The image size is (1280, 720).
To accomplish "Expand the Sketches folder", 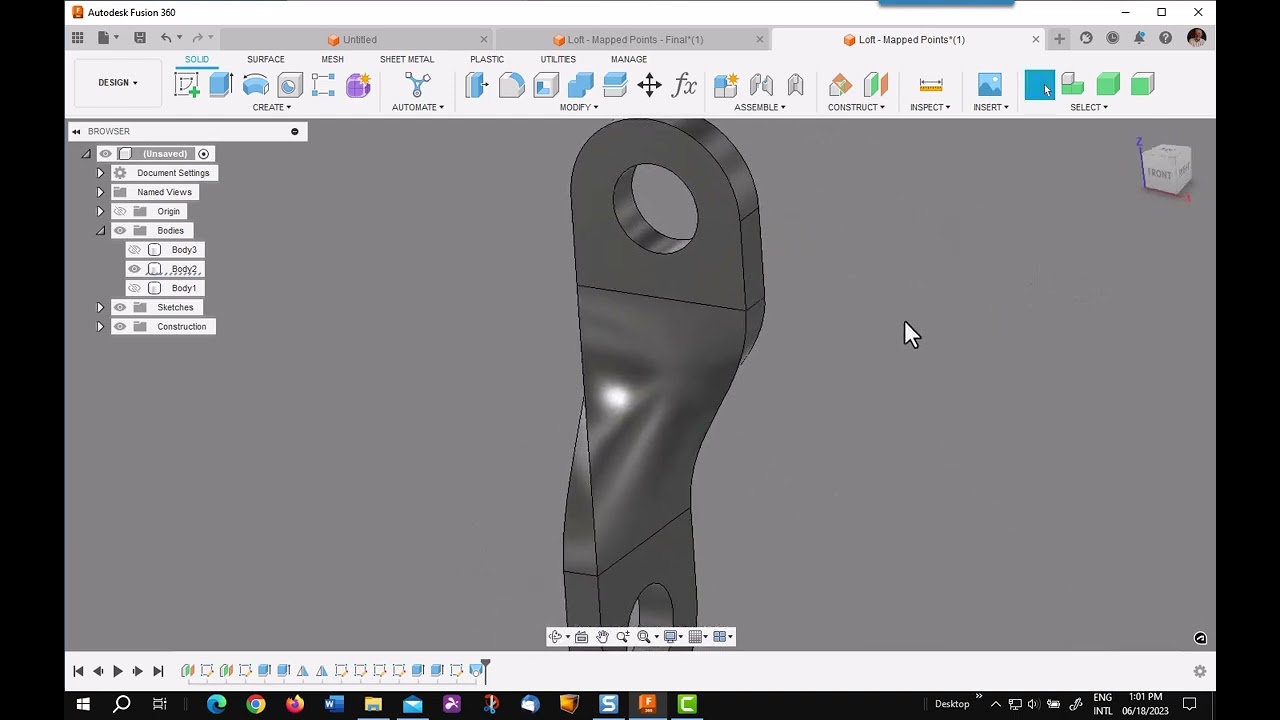I will [100, 307].
